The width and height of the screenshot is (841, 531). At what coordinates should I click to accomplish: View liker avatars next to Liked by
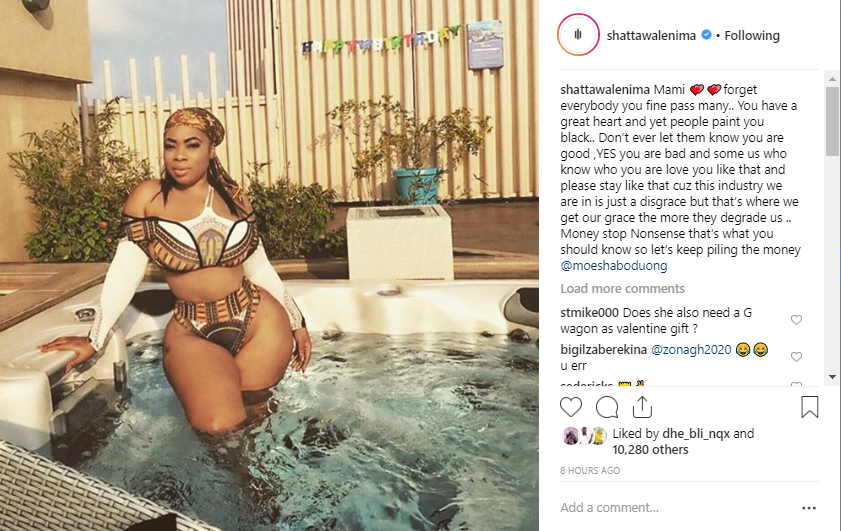(584, 436)
